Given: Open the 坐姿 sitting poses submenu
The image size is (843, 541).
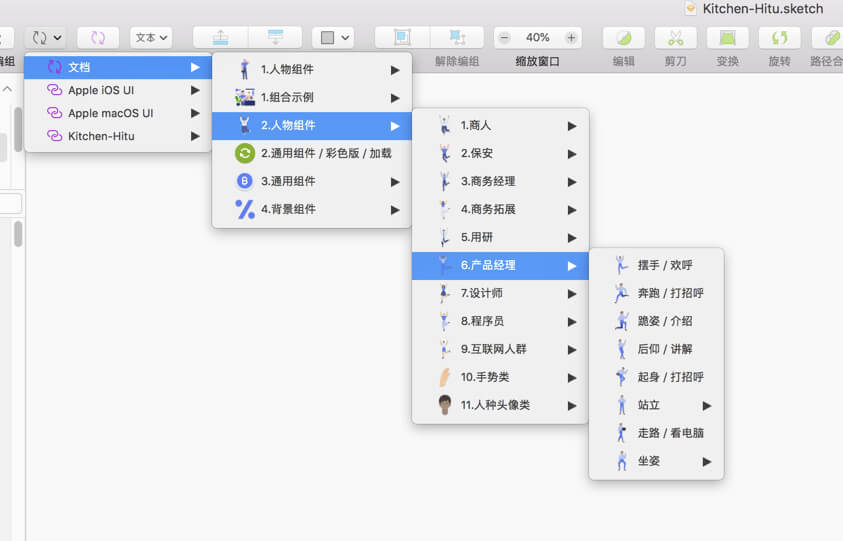Looking at the screenshot, I should [x=656, y=461].
